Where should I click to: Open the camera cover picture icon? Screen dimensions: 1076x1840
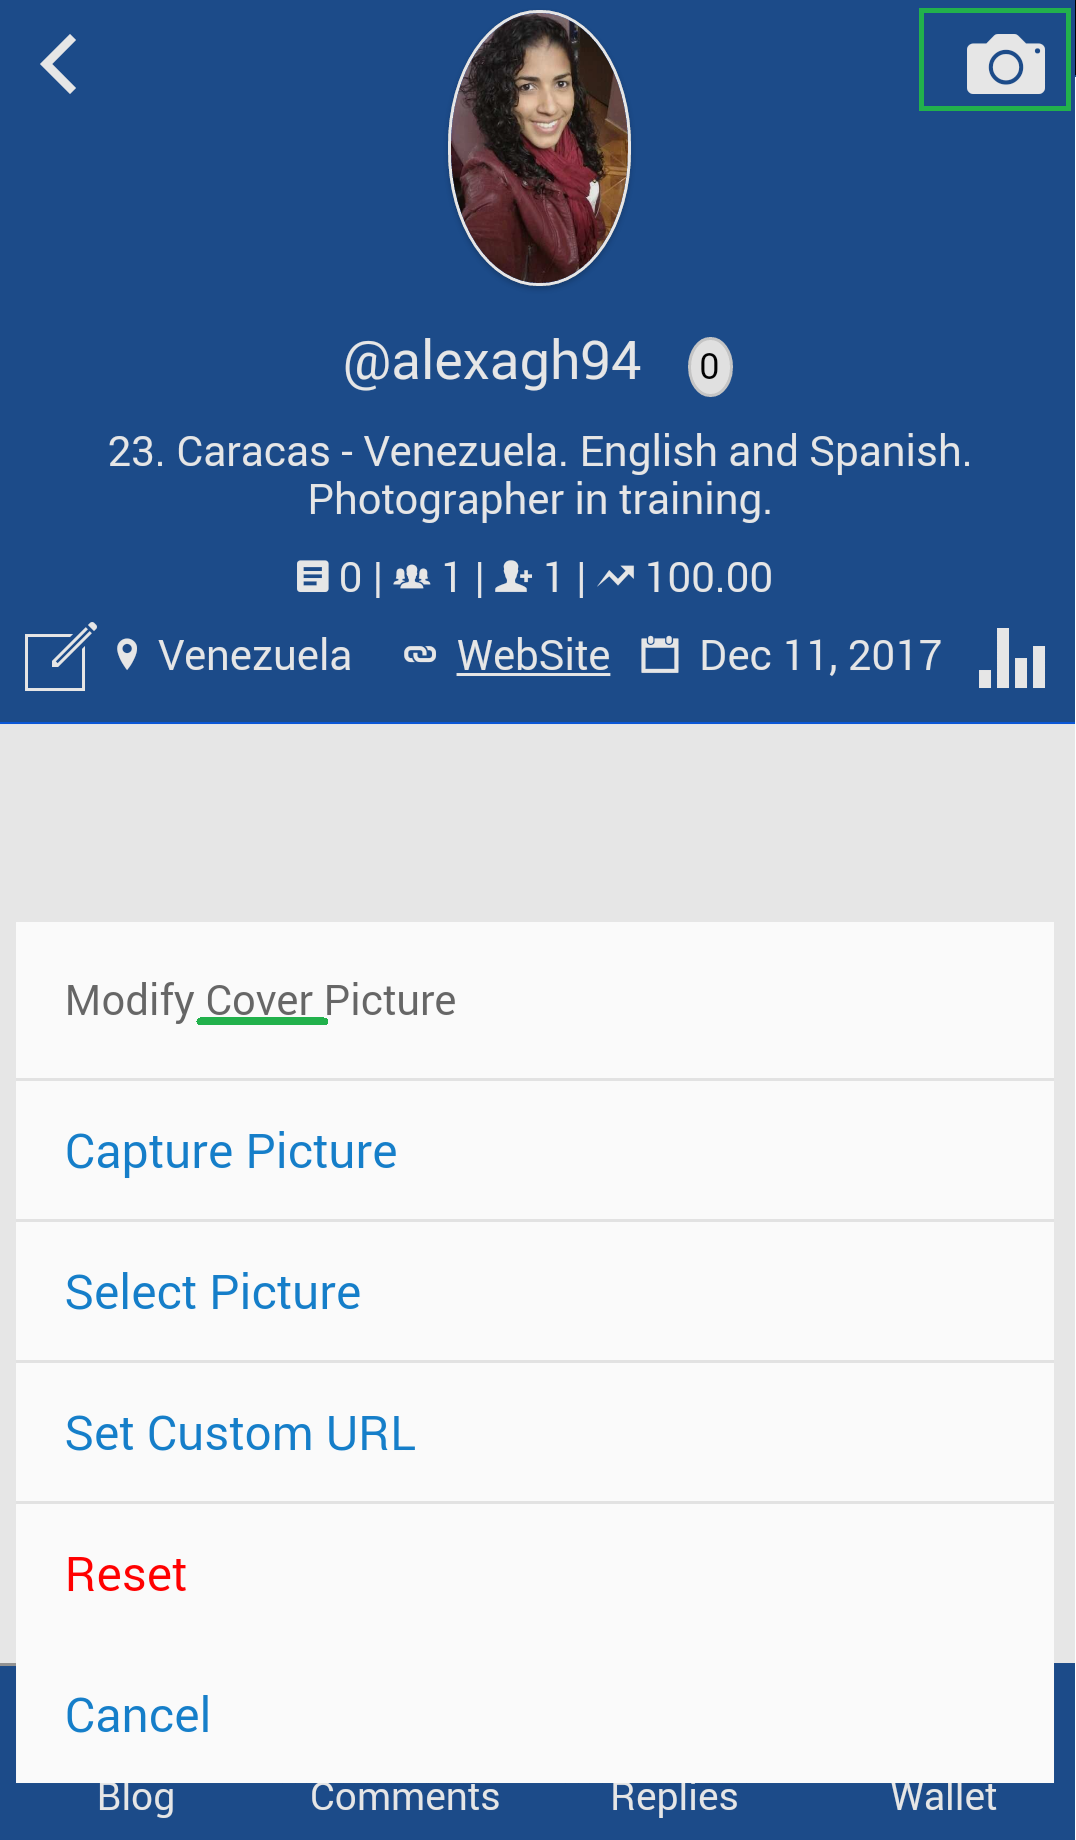[1004, 64]
